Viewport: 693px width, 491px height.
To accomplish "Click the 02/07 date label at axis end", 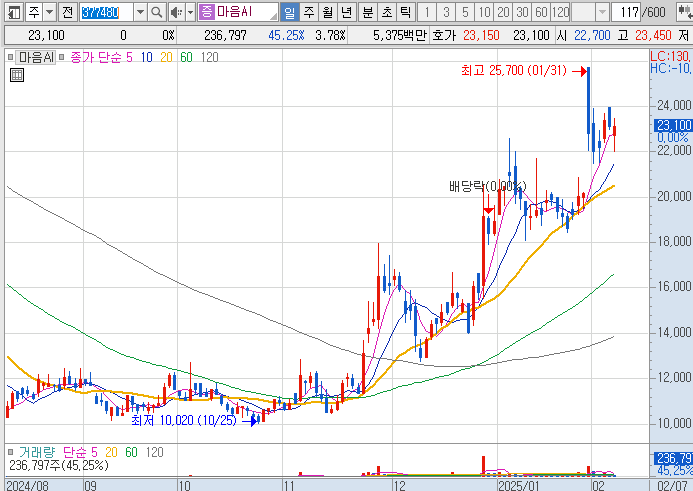I will [672, 486].
